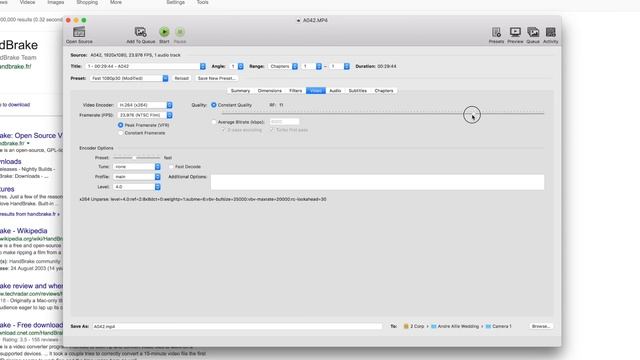The width and height of the screenshot is (640, 360).
Task: Click the Constant Quality RF slider track
Action: (x=383, y=113)
